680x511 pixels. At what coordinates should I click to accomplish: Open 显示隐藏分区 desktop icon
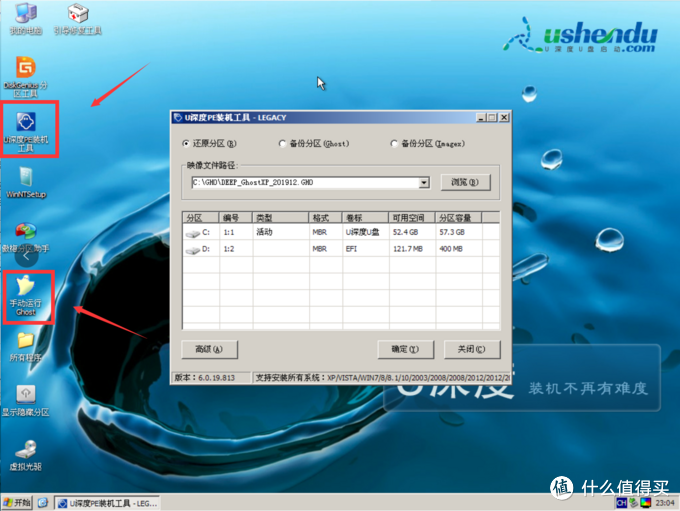pos(26,401)
